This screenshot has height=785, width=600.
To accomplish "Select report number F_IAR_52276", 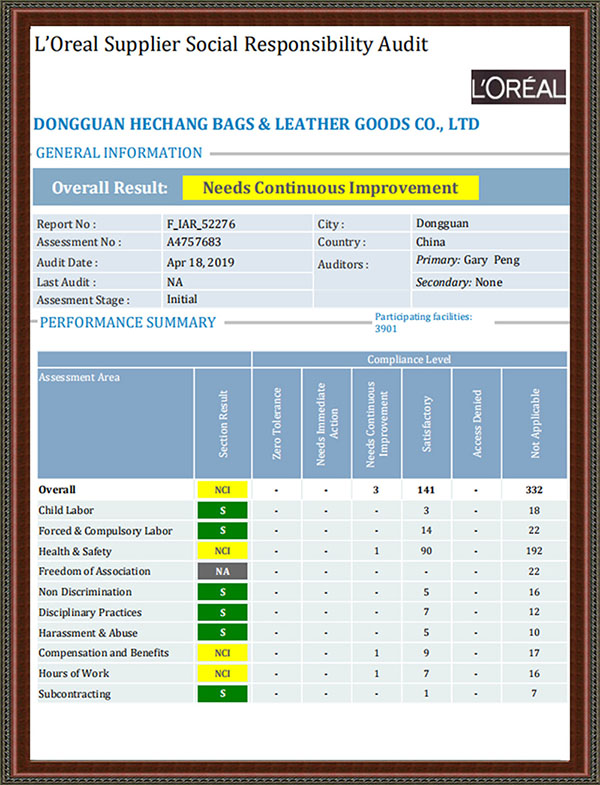I will [201, 224].
